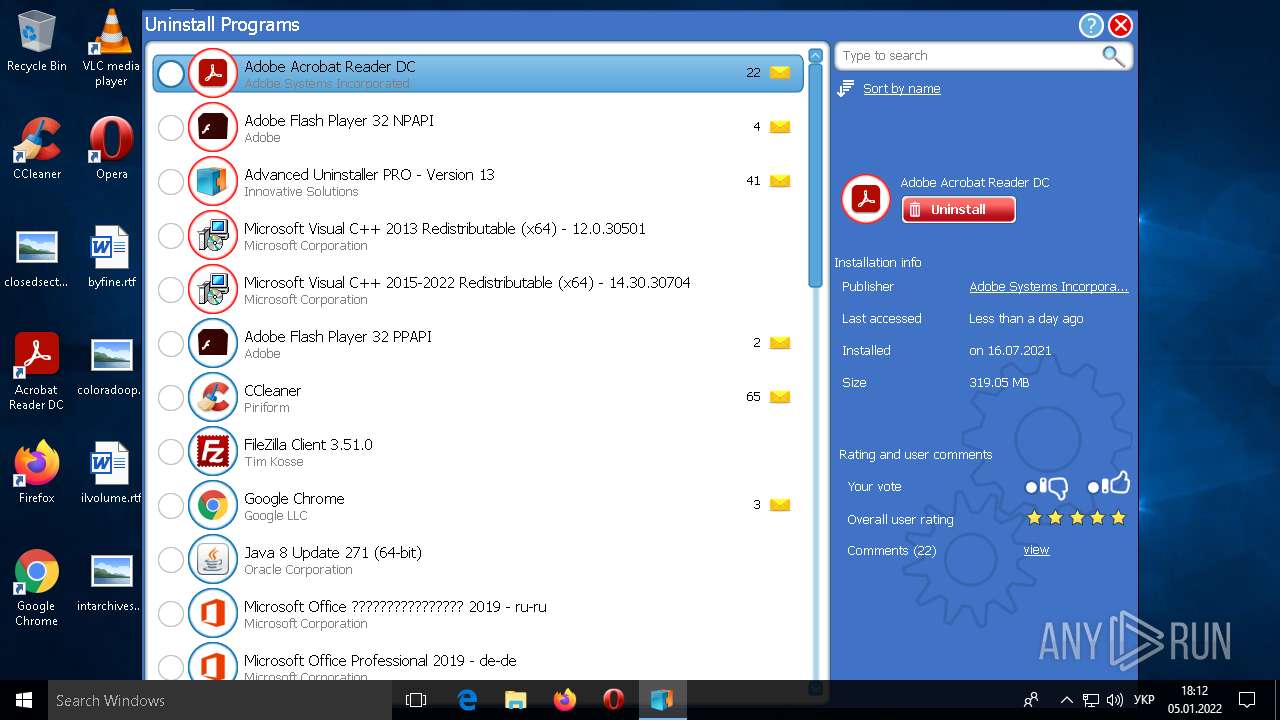Open comments envelope for Adobe Acrobat Reader DC

pos(780,73)
